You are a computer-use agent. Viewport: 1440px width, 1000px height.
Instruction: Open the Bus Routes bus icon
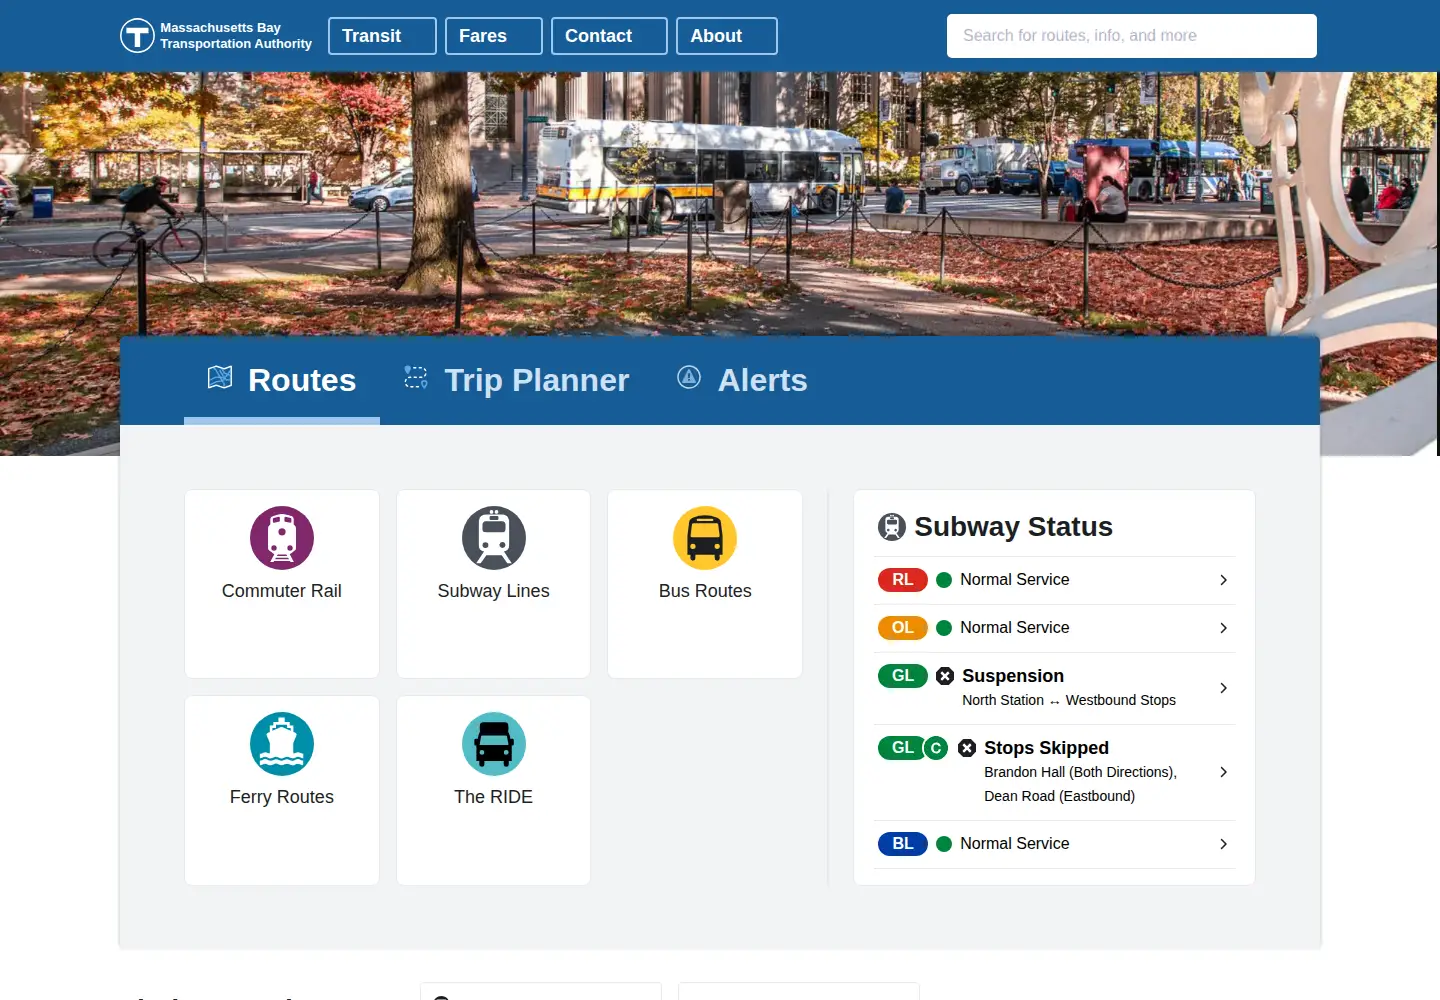(705, 538)
